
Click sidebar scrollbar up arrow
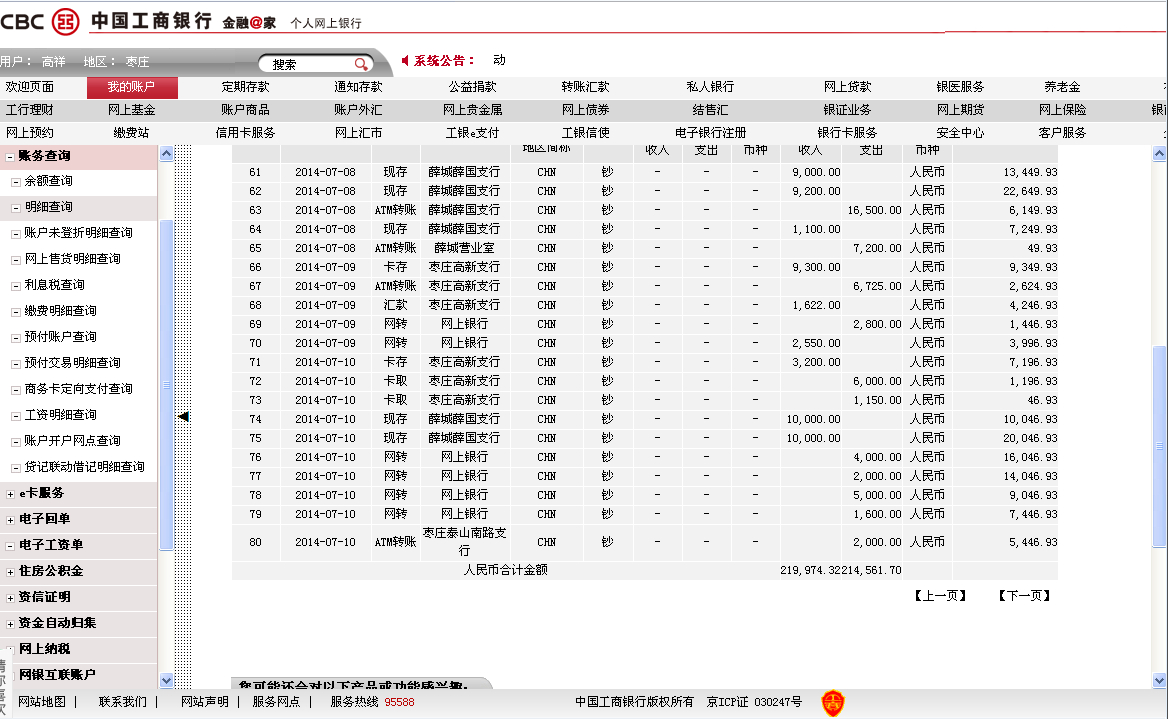tap(166, 153)
